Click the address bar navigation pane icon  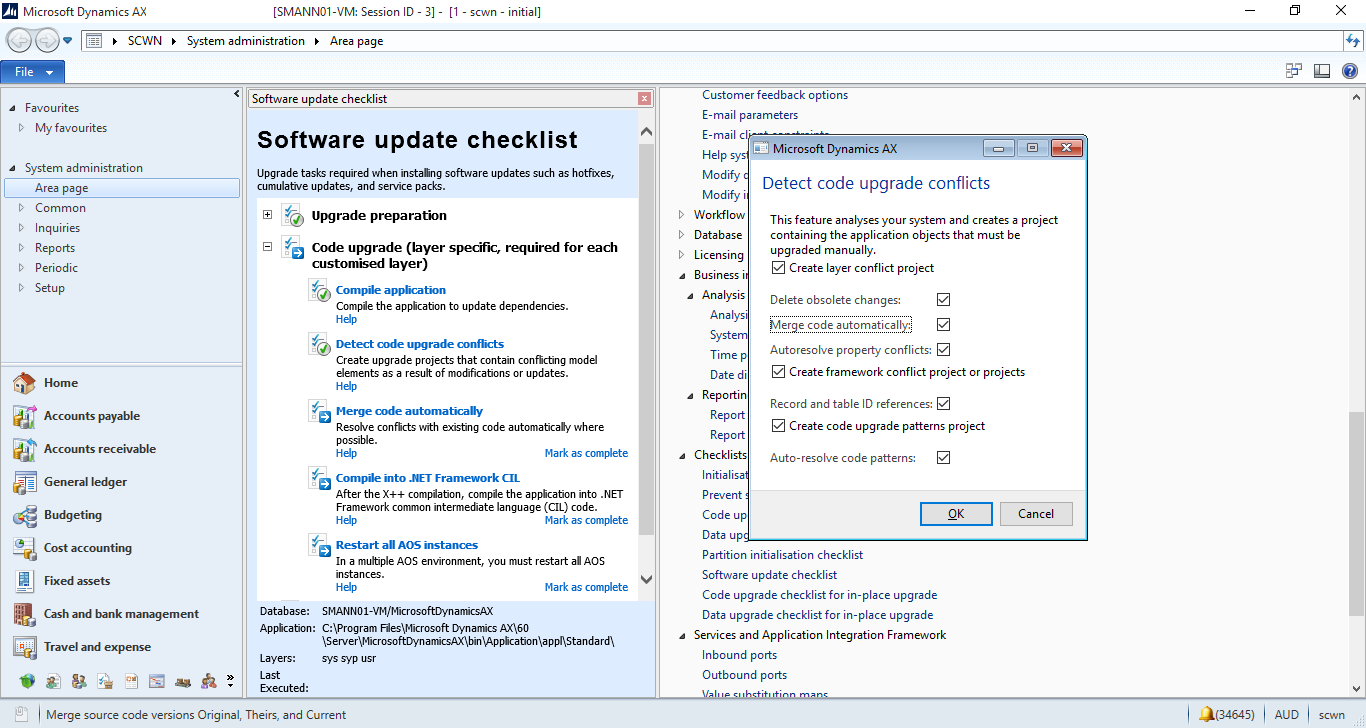point(94,41)
